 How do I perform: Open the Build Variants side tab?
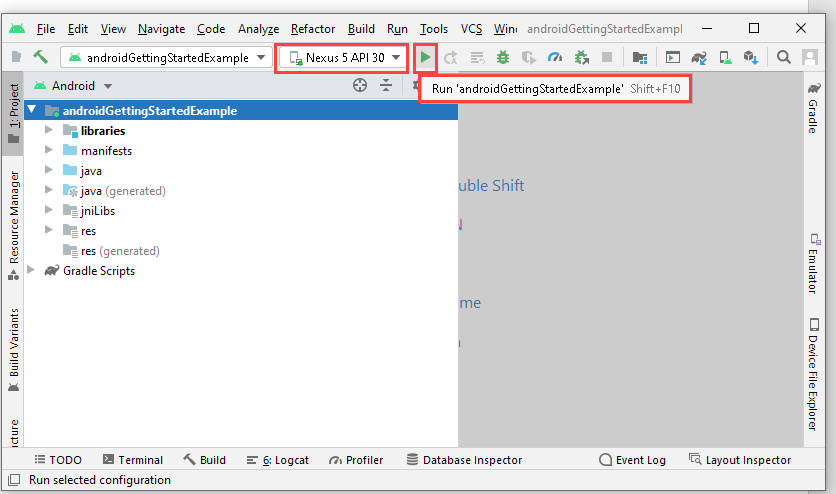point(13,350)
